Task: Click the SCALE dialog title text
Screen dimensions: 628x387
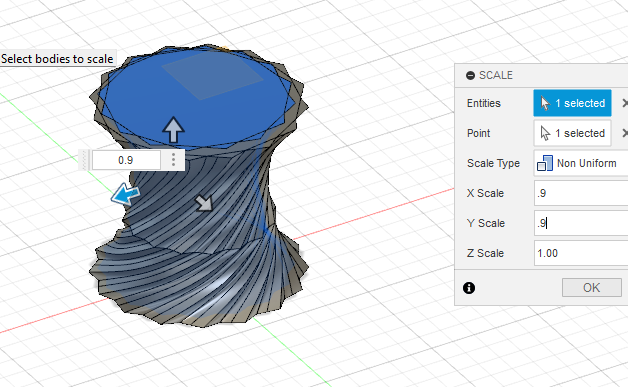Action: click(x=495, y=75)
